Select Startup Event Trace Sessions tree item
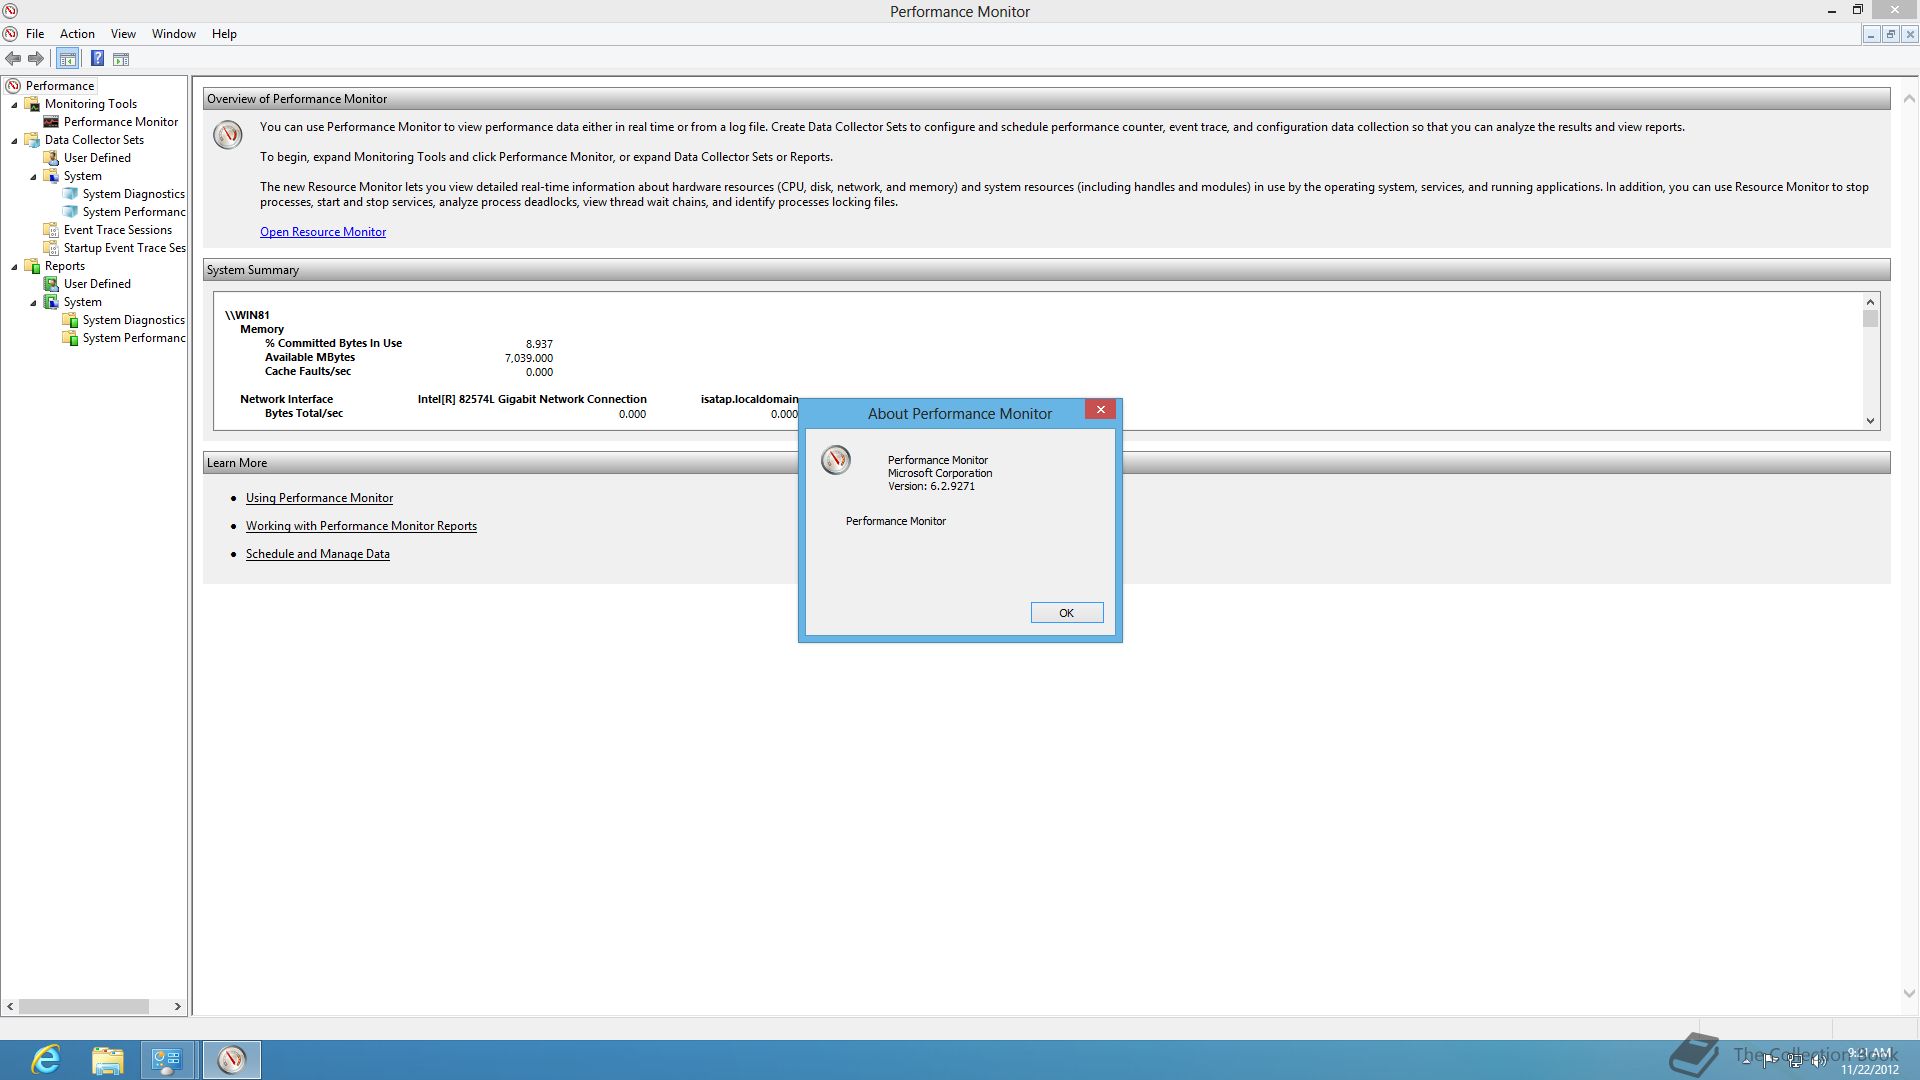Viewport: 1920px width, 1080px height. pyautogui.click(x=124, y=248)
